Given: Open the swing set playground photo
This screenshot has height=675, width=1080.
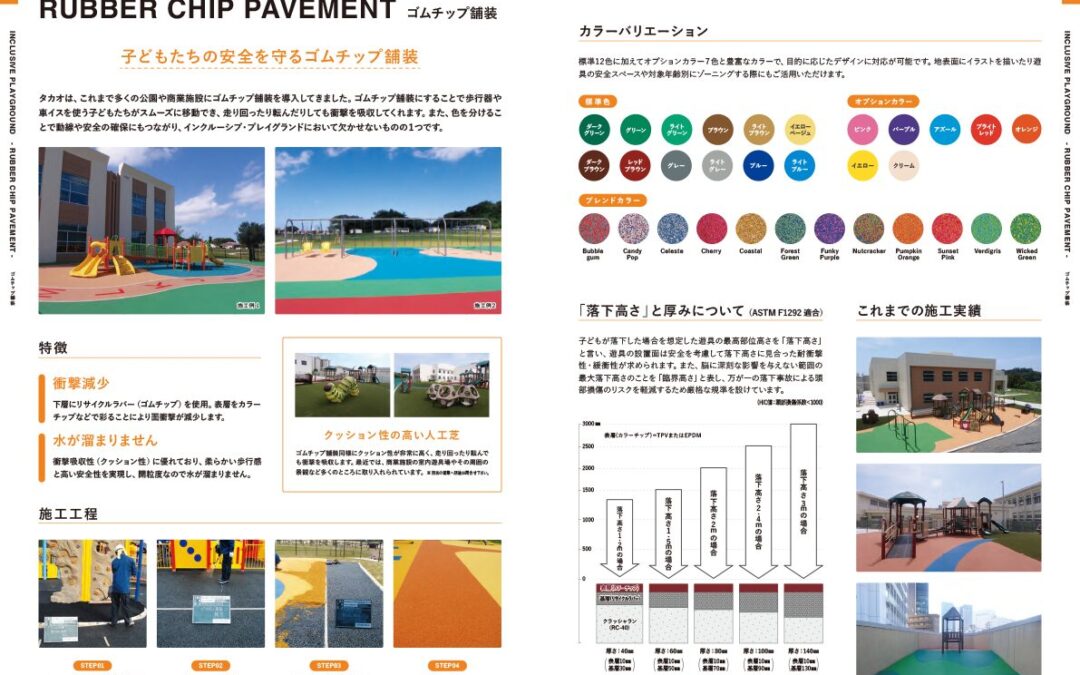Looking at the screenshot, I should coord(388,230).
